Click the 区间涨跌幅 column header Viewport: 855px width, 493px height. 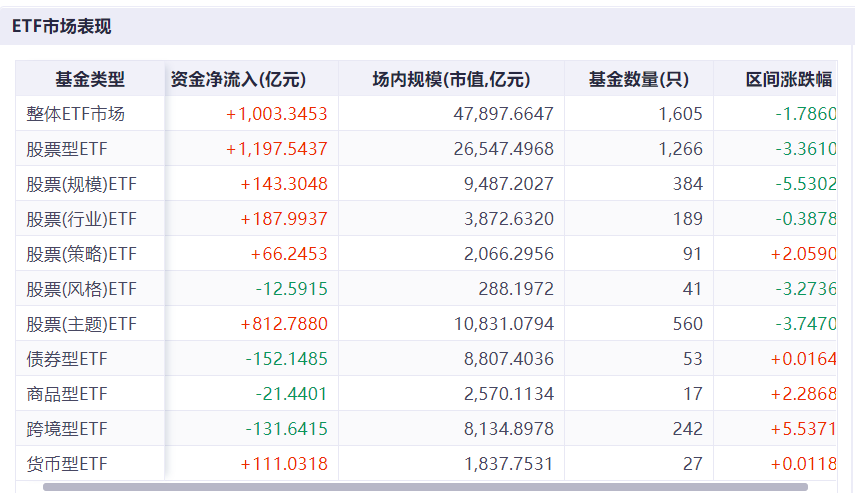pos(789,80)
